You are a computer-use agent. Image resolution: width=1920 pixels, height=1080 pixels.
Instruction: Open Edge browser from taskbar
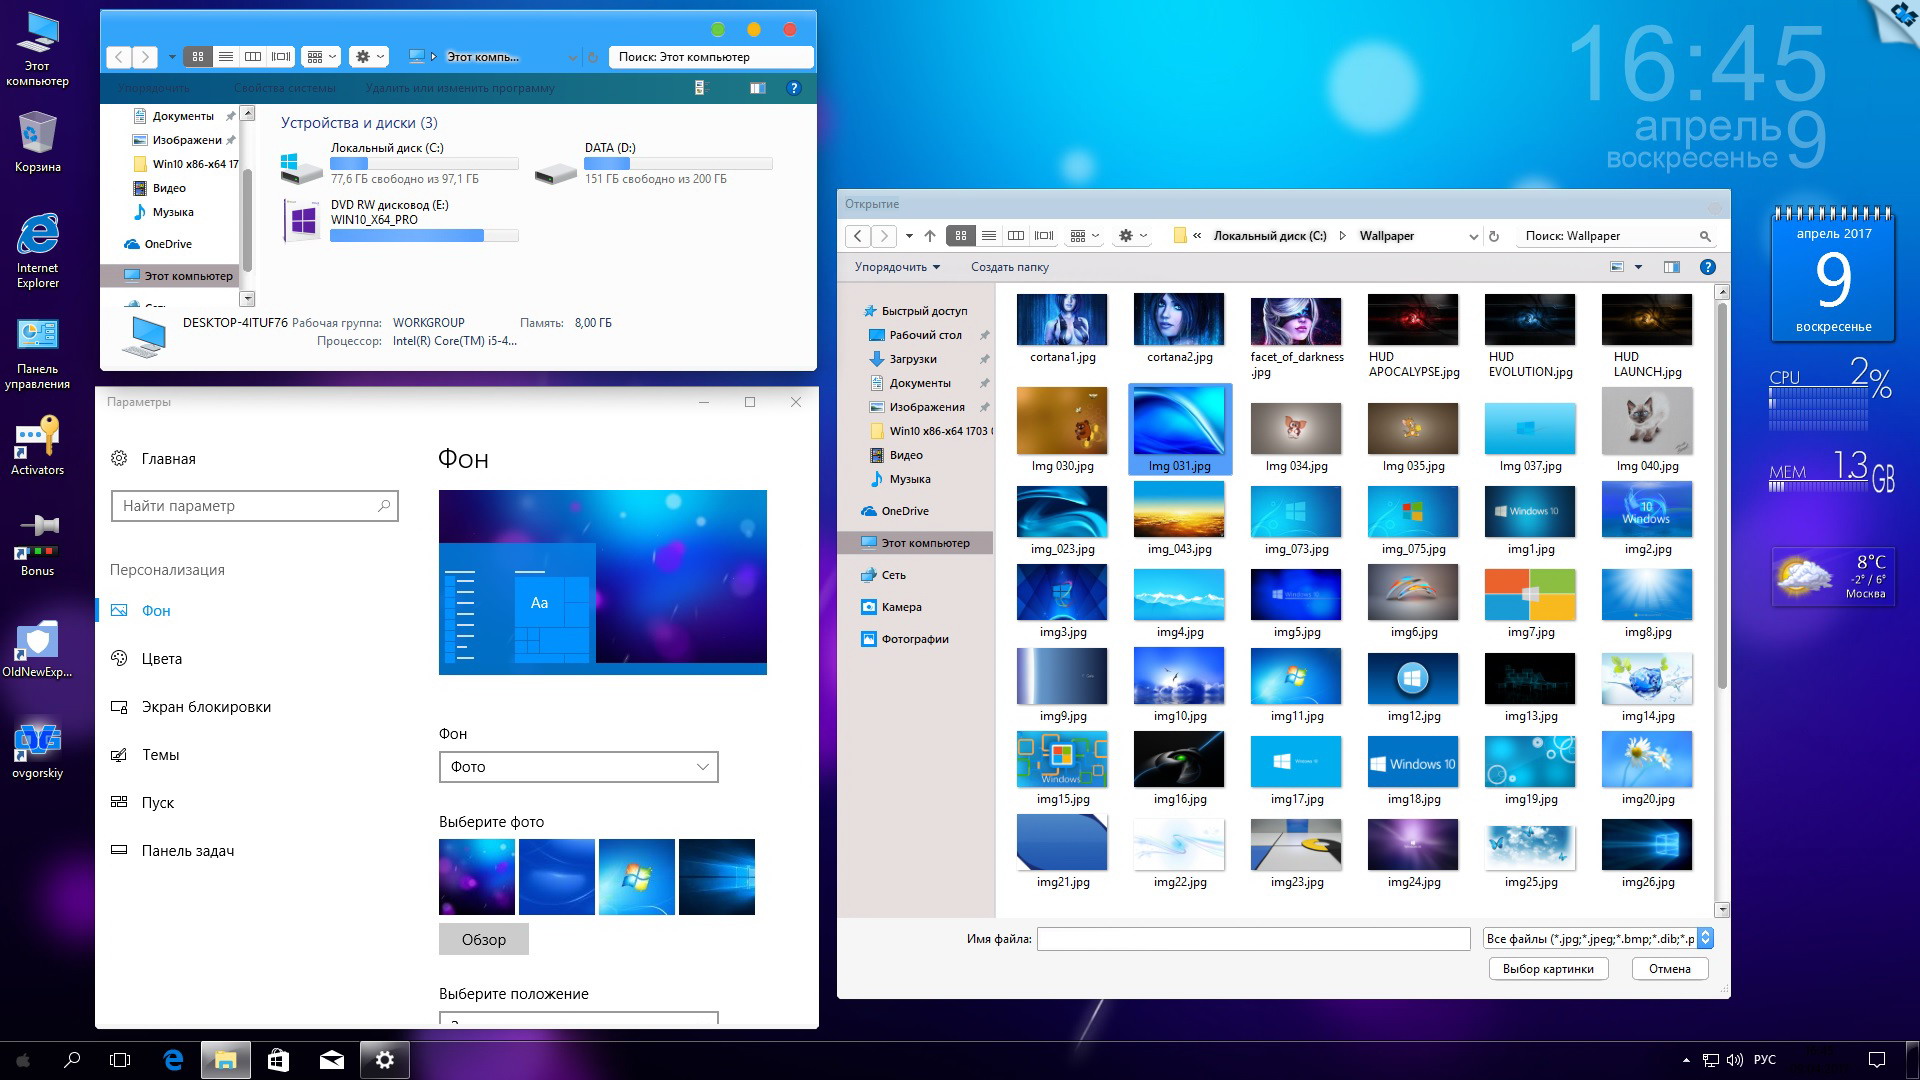173,1060
